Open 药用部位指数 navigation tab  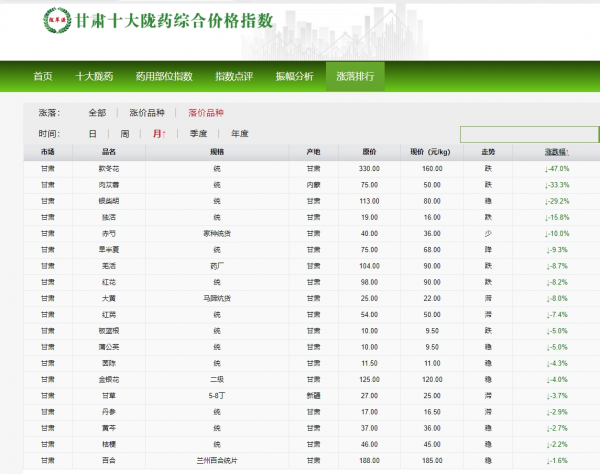click(163, 76)
